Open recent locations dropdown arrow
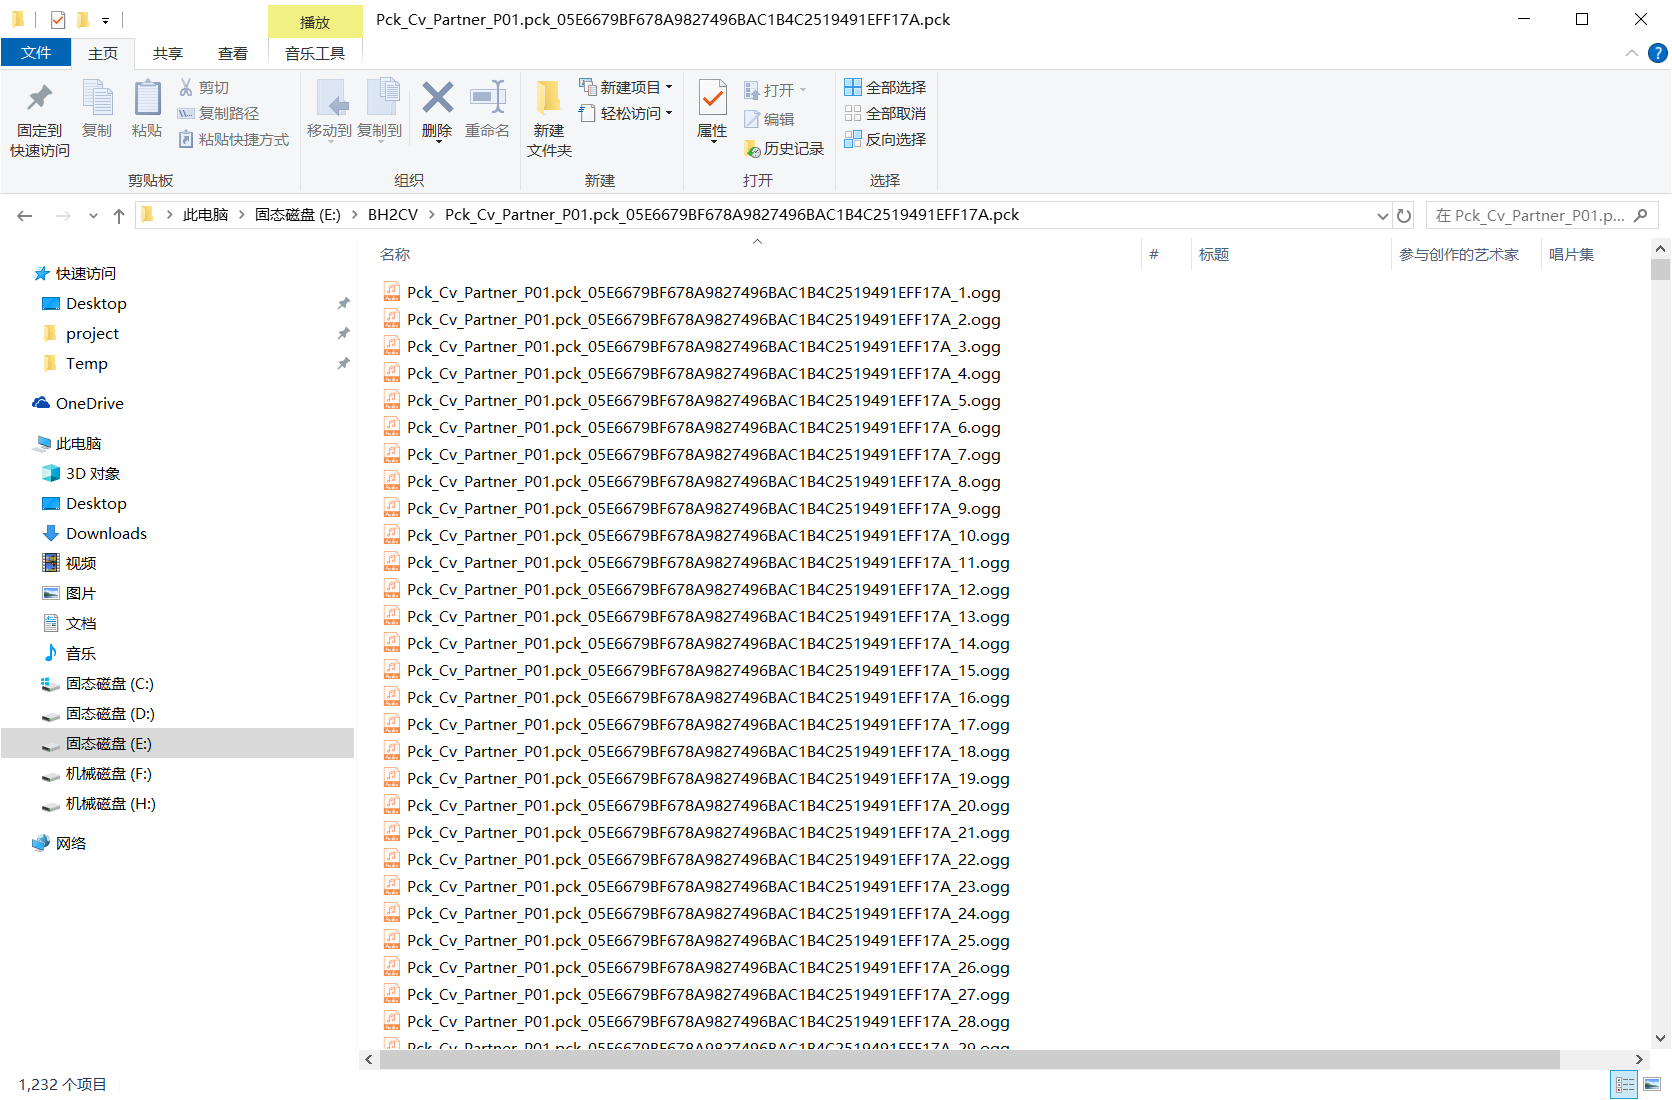1672x1100 pixels. (x=93, y=215)
